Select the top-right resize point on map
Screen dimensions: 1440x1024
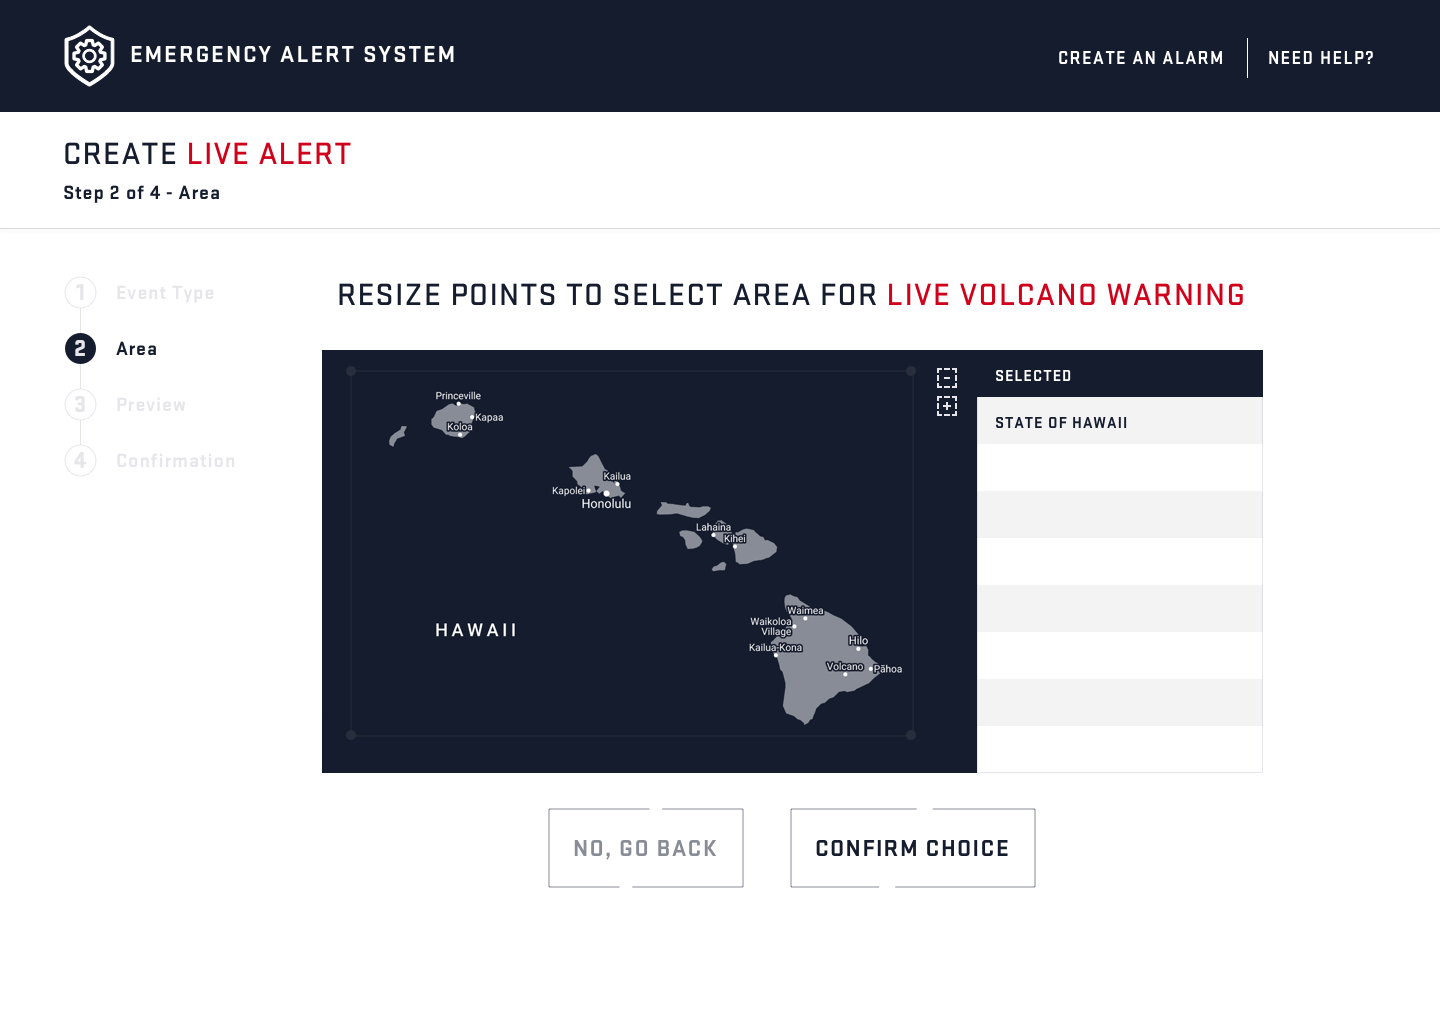911,371
